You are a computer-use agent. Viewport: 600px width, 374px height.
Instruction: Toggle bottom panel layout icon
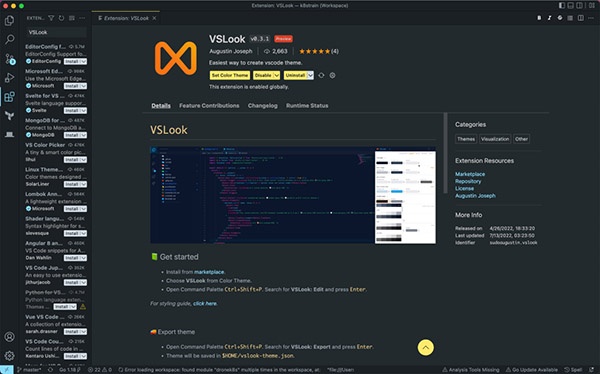tap(571, 5)
